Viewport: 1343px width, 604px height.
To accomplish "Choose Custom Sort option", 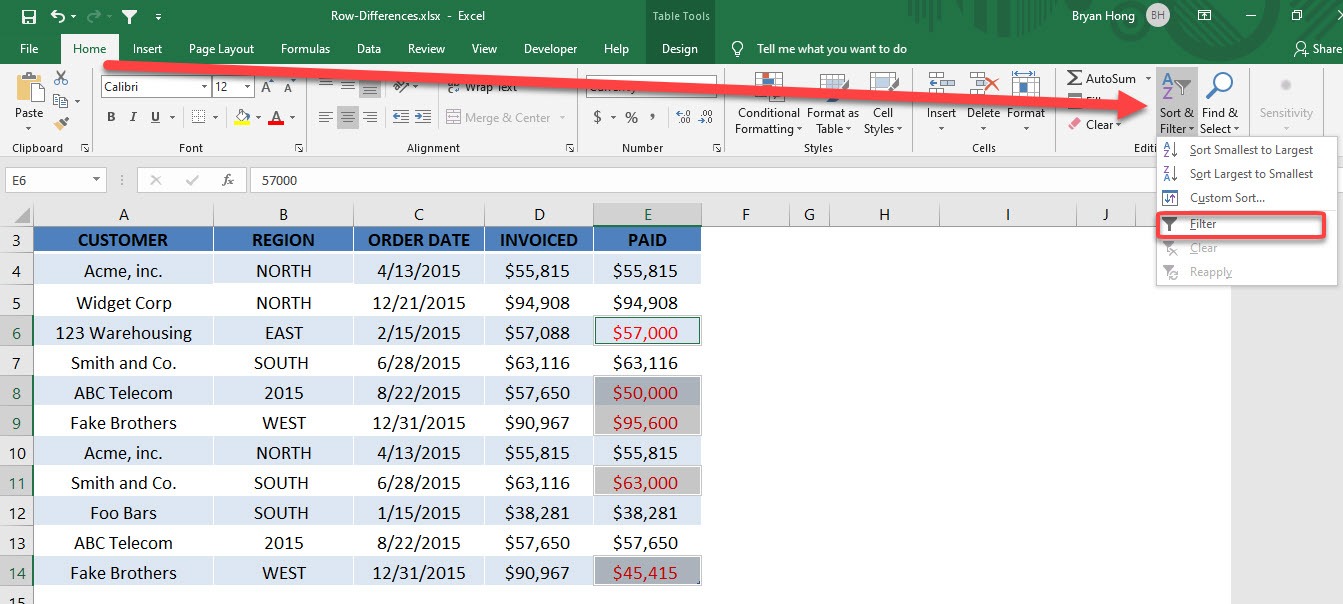I will coord(1227,198).
